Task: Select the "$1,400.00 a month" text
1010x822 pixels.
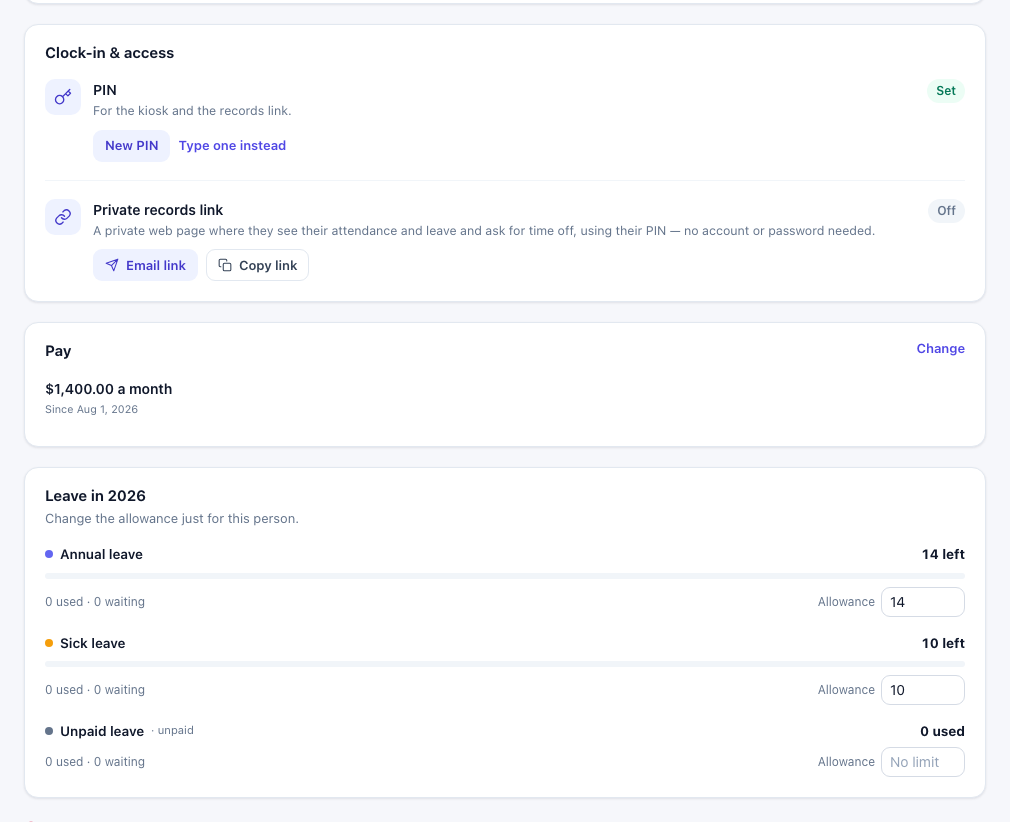Action: pyautogui.click(x=109, y=389)
